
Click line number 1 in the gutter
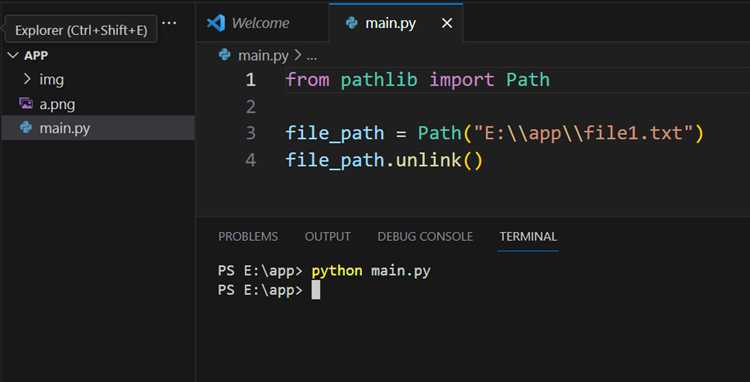click(250, 80)
